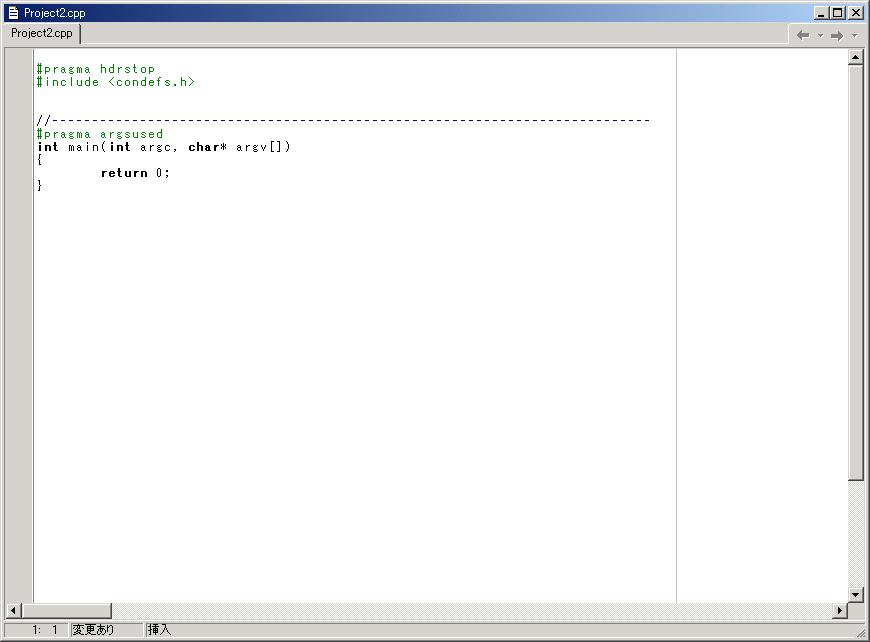Screen dimensions: 870x642
Task: Click the '#pragma argsused' line
Action: tap(100, 134)
